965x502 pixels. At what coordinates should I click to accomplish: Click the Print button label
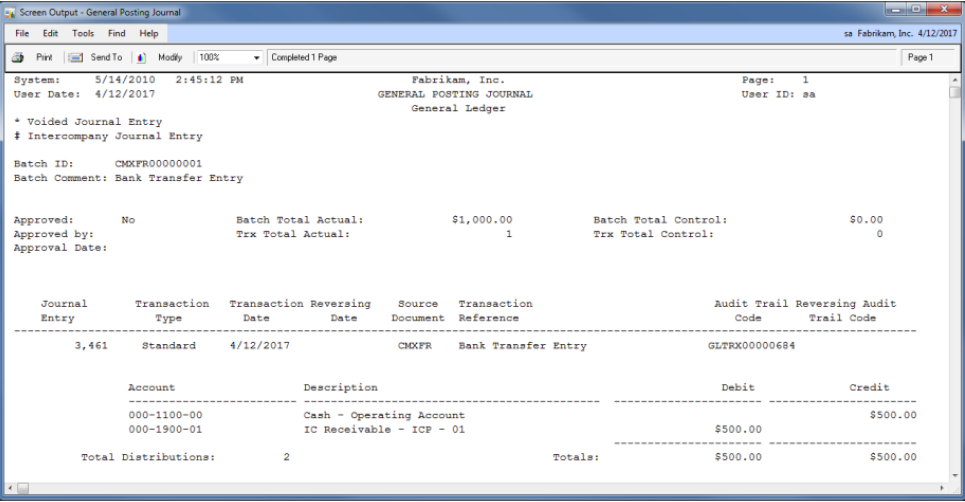44,58
